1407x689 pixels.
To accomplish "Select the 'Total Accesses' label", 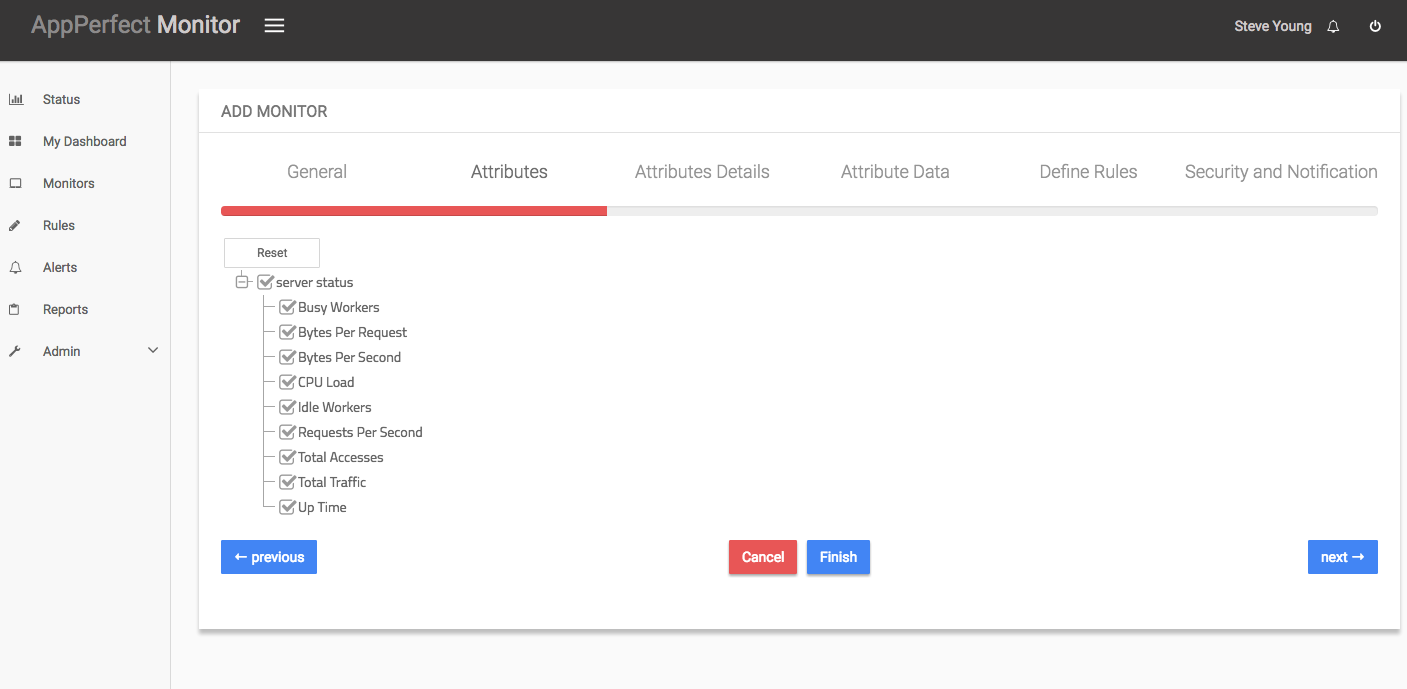I will [341, 457].
